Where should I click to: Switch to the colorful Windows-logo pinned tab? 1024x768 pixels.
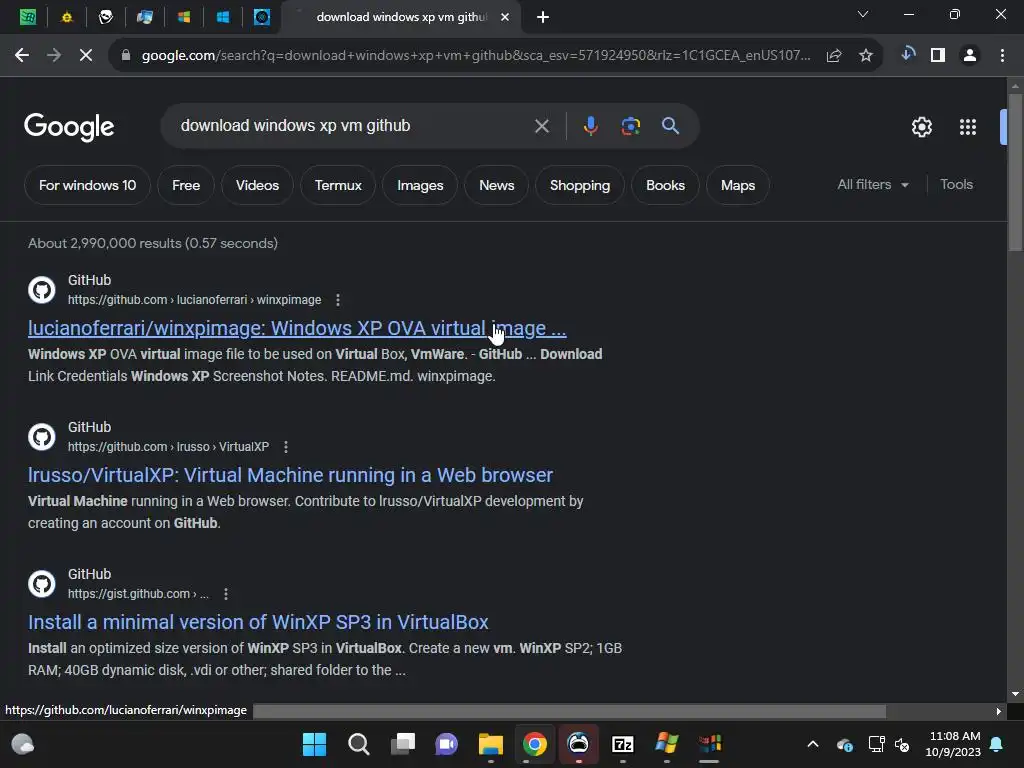[184, 17]
